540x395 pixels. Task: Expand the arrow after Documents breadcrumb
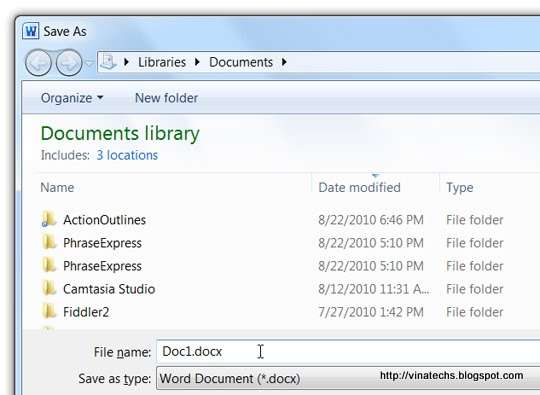tap(284, 62)
